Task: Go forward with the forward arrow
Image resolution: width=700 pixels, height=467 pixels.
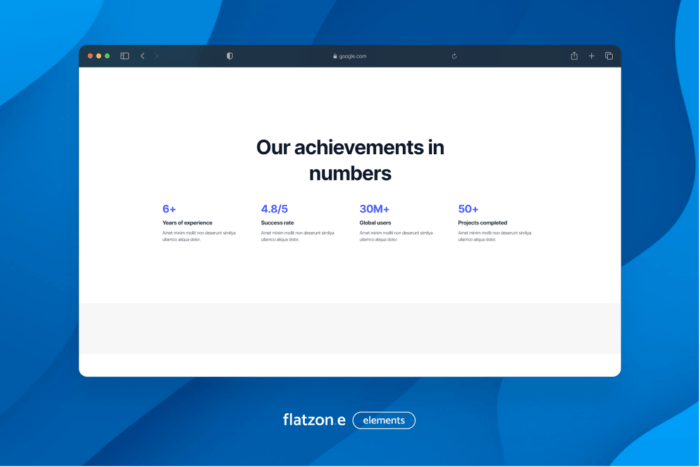Action: (156, 56)
